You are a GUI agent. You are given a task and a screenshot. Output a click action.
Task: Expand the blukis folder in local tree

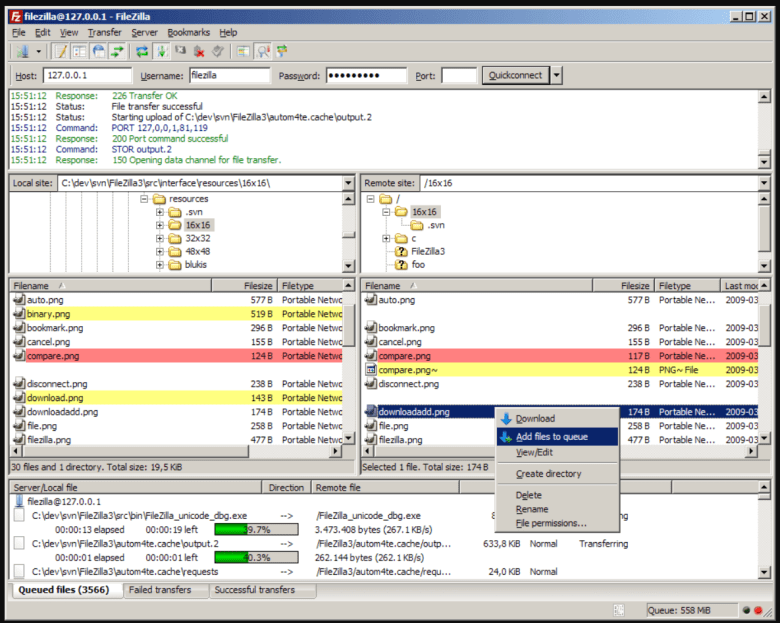(159, 265)
